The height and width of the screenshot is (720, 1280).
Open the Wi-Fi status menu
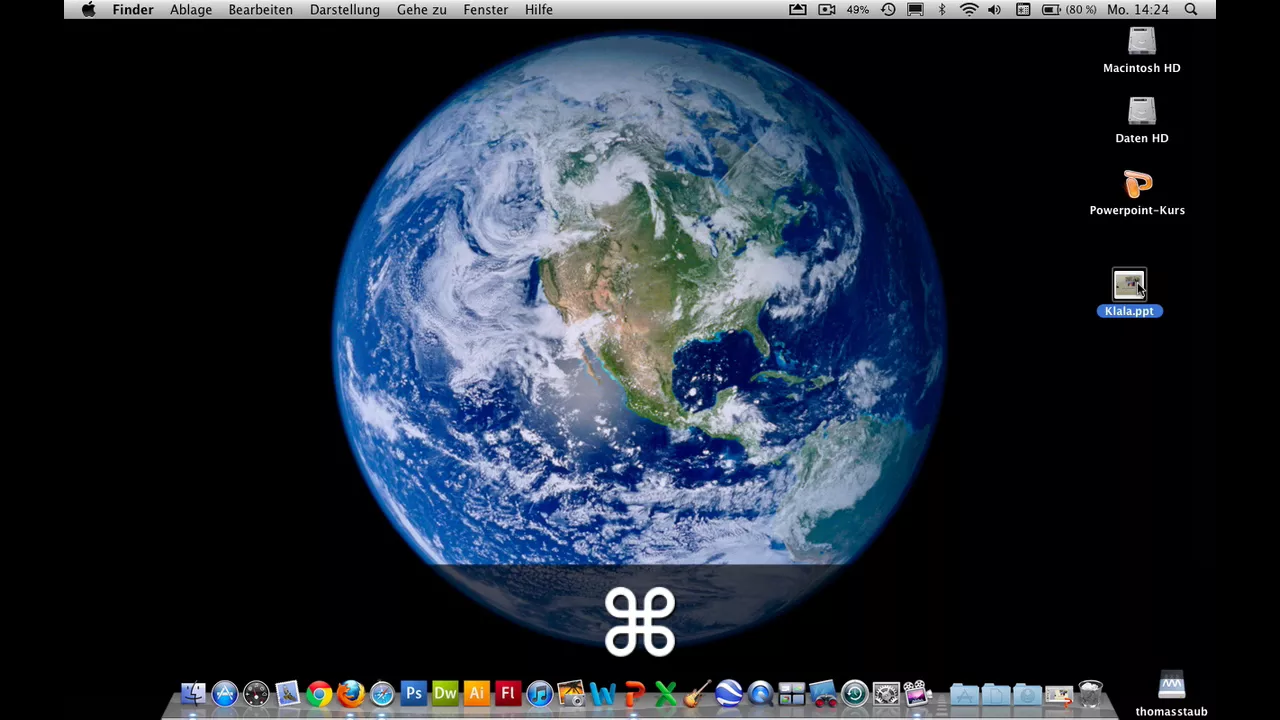pyautogui.click(x=969, y=9)
